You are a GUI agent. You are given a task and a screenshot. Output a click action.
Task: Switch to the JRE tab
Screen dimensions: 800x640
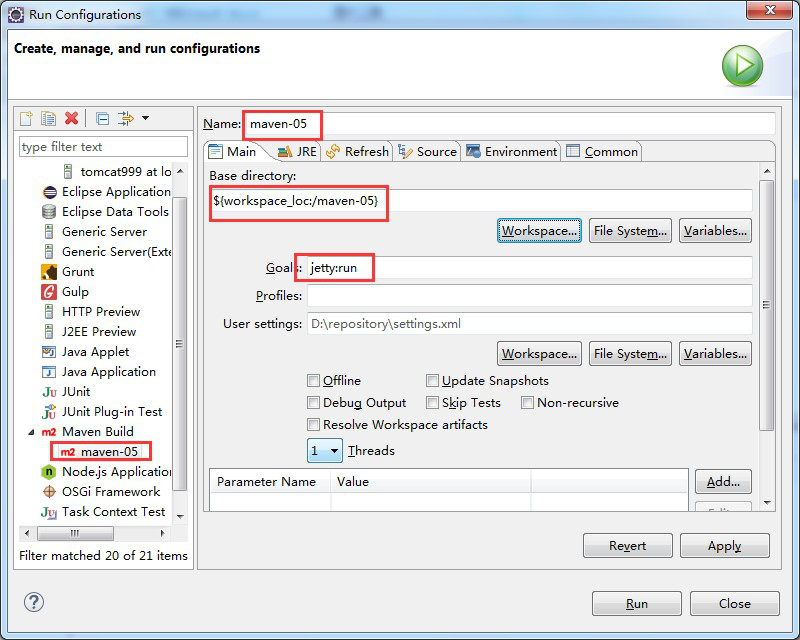pos(296,152)
